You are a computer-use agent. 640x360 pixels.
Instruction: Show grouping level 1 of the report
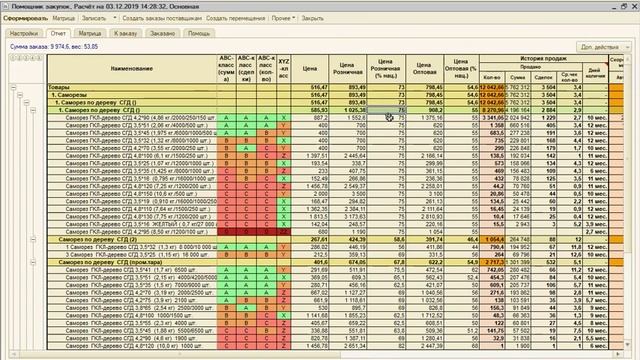[13, 58]
